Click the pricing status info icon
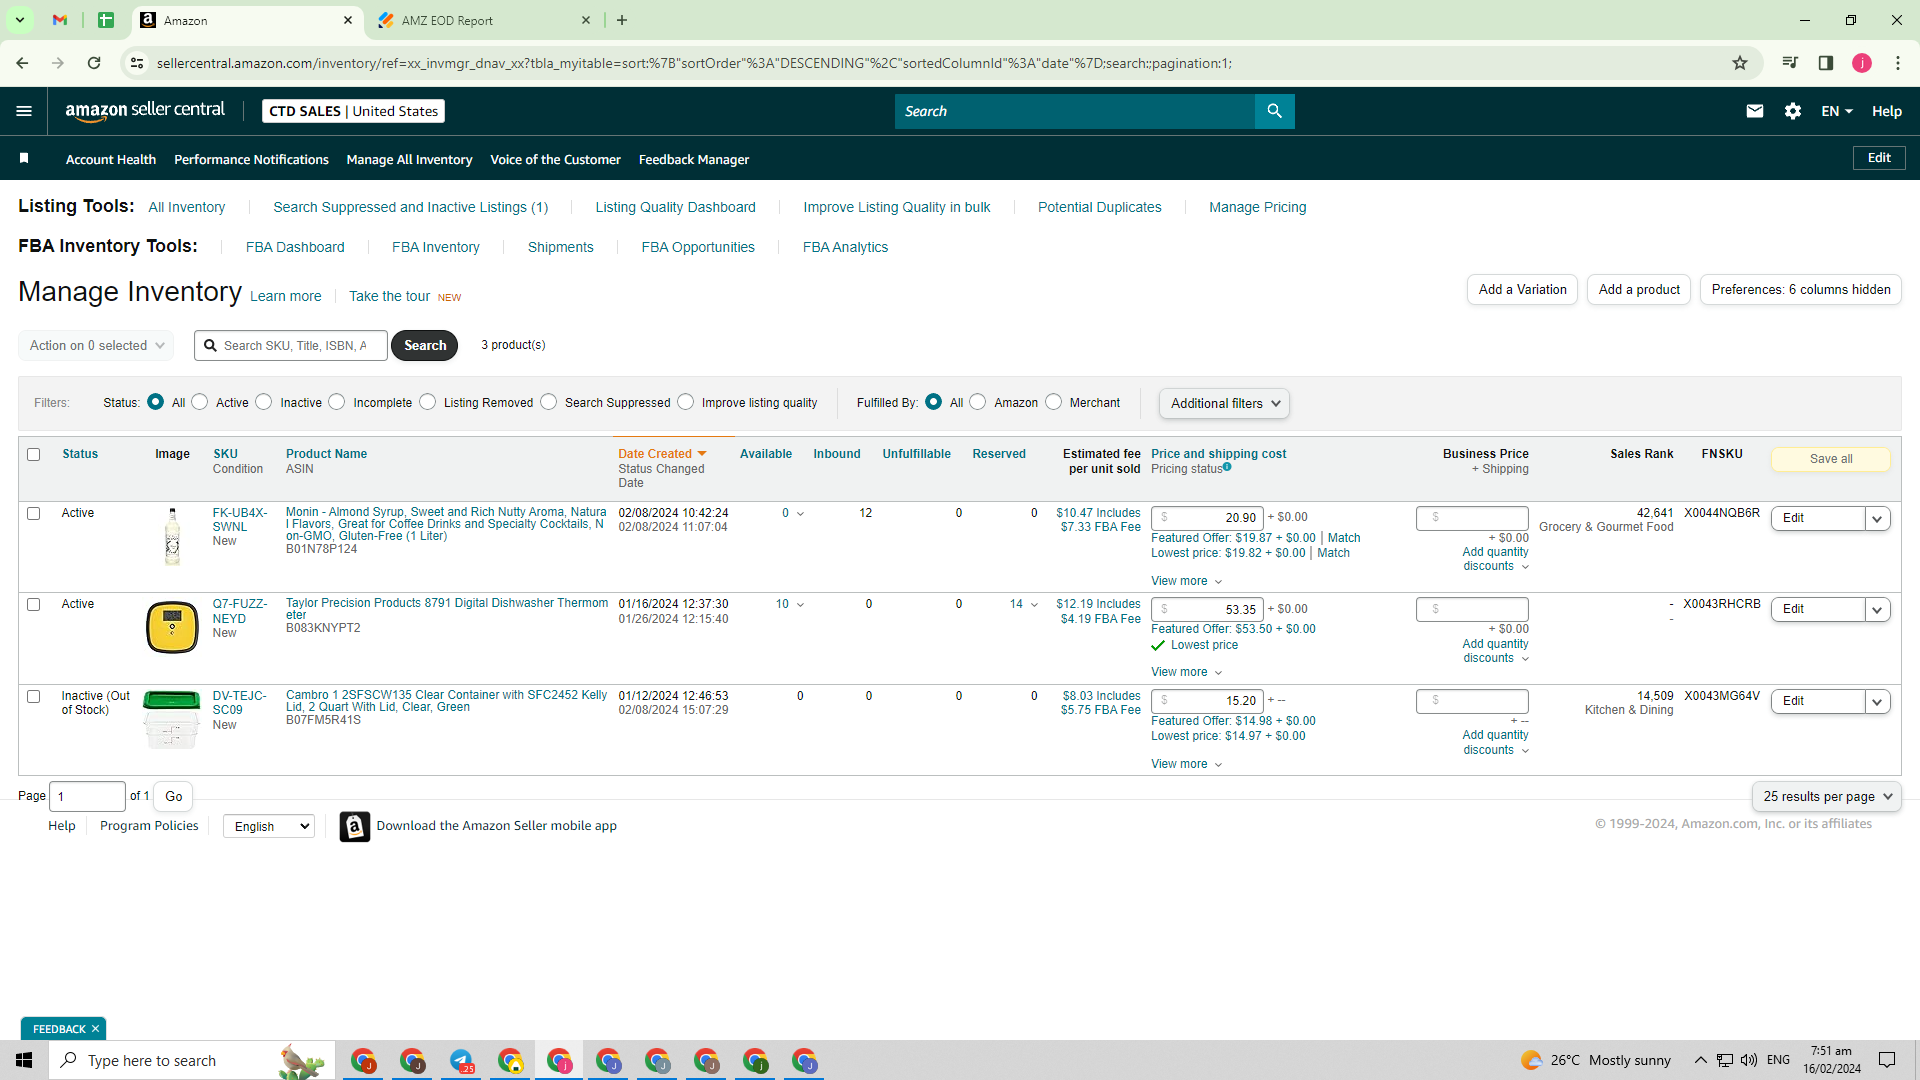1920x1080 pixels. click(1227, 467)
